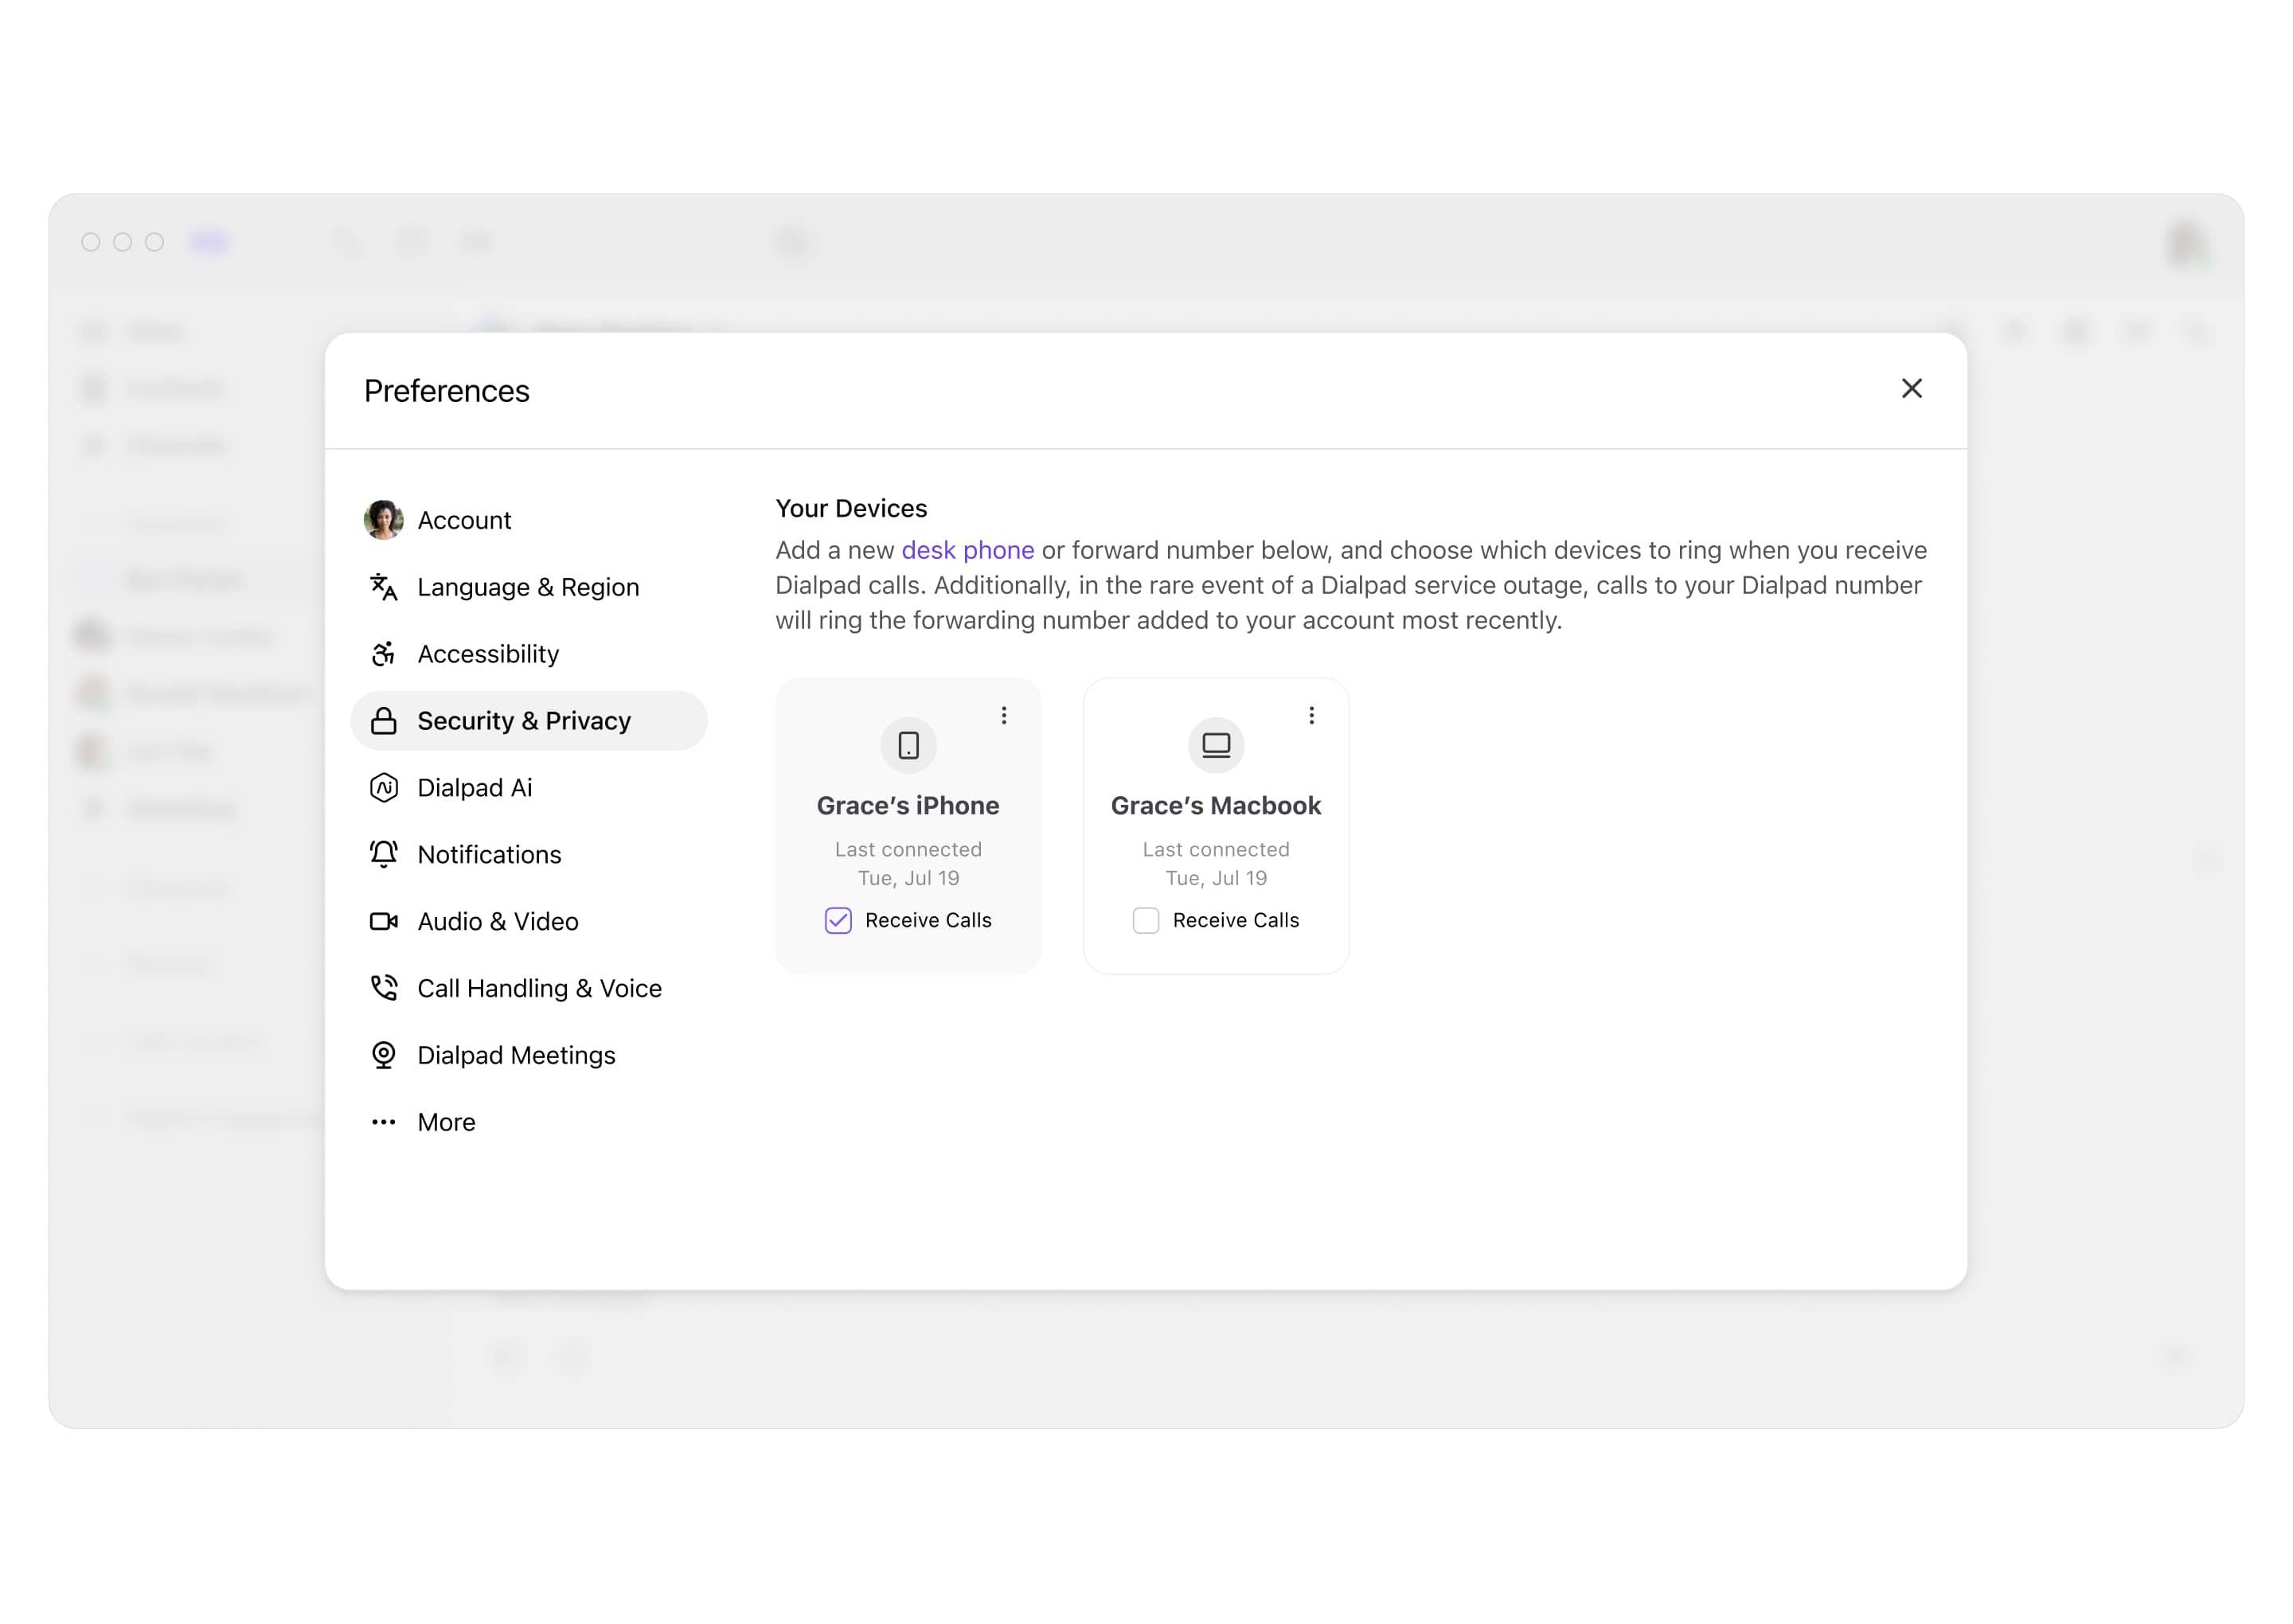Enable Receive Calls for Grace's iPhone

pyautogui.click(x=838, y=919)
